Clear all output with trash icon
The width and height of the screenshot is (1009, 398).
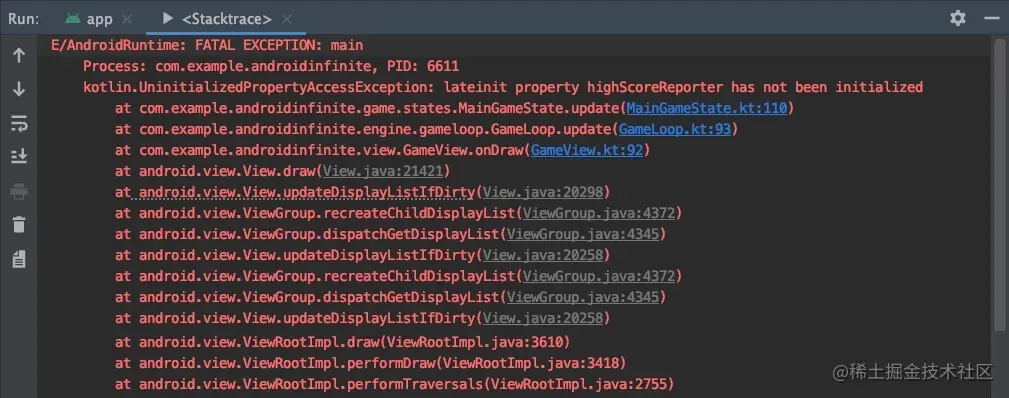(19, 225)
